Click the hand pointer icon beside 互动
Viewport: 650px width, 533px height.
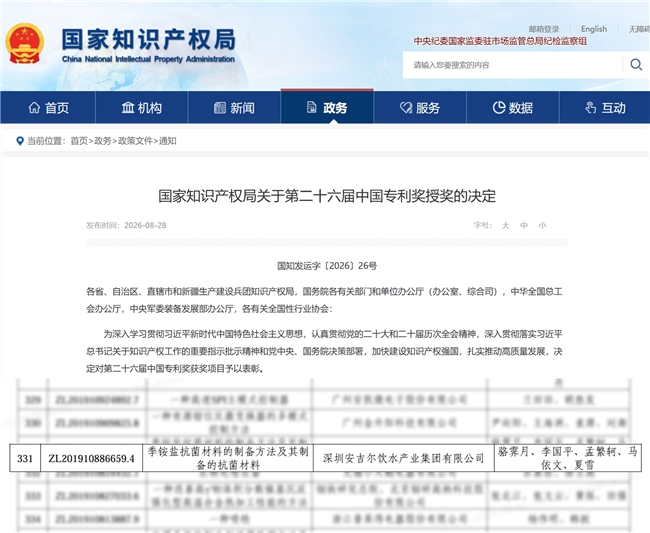pos(591,108)
